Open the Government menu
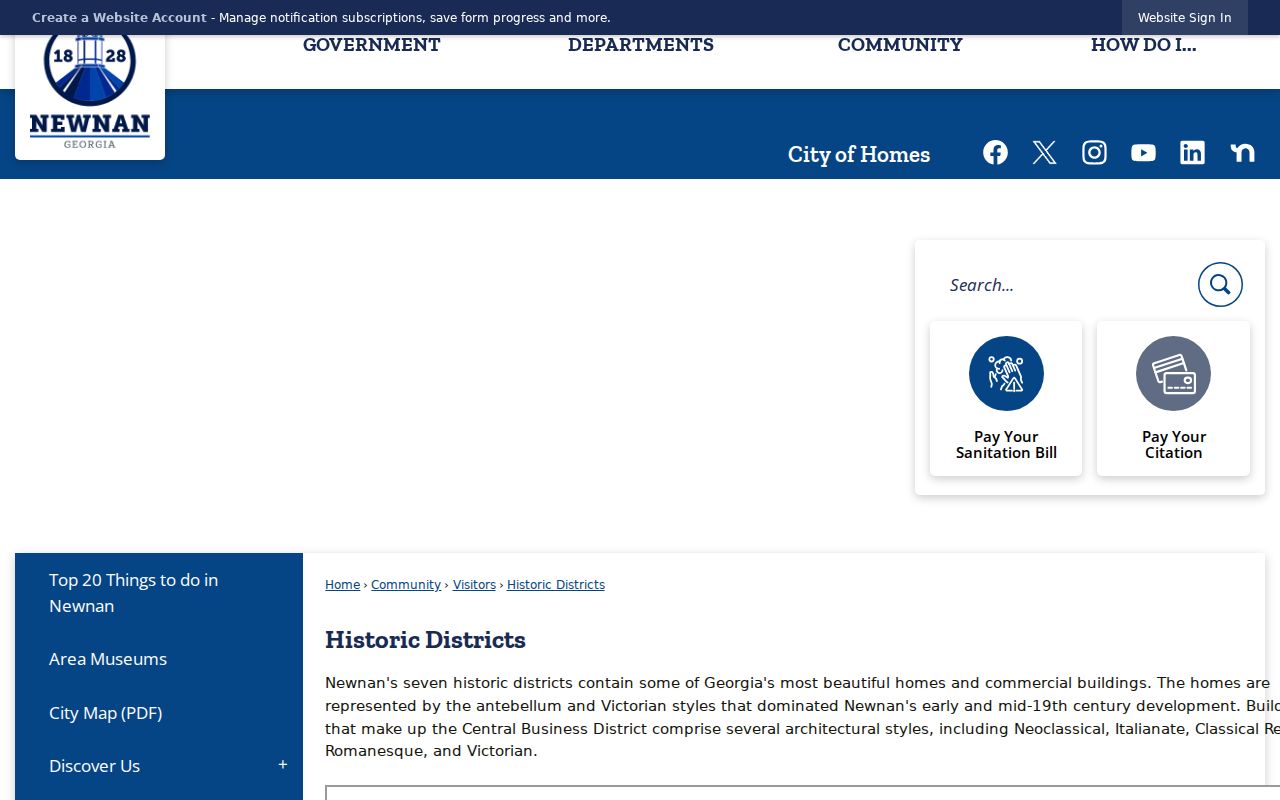The image size is (1280, 800). coord(371,45)
